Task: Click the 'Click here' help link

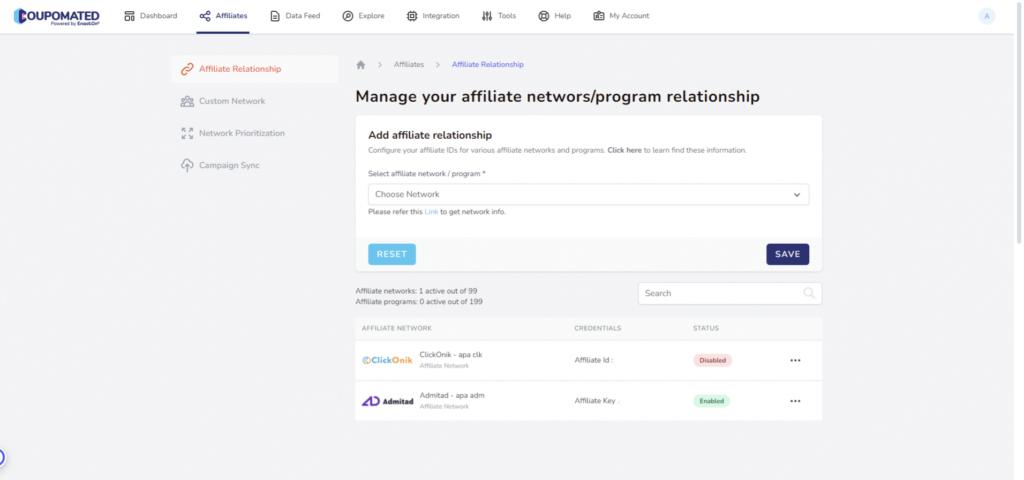Action: point(624,150)
